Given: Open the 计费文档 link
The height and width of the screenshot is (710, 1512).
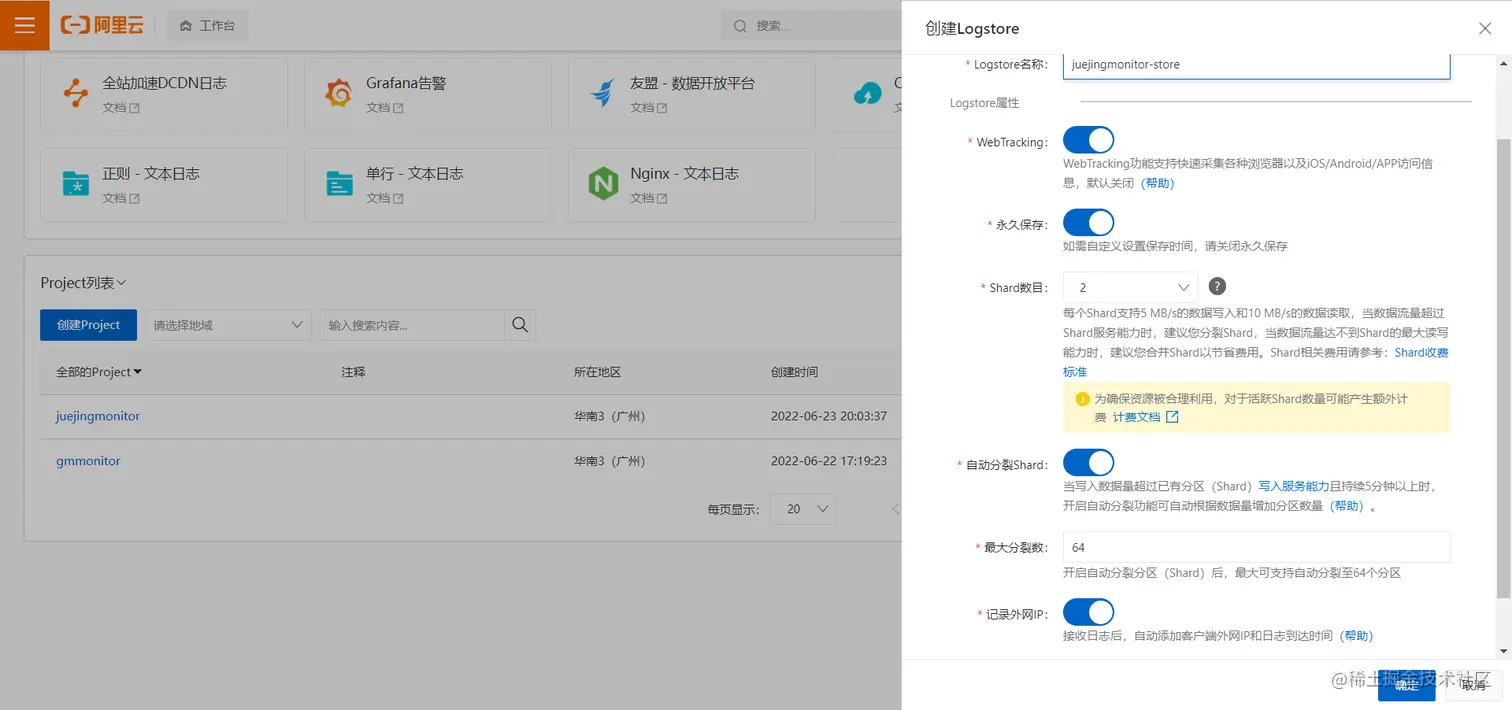Looking at the screenshot, I should click(1136, 417).
